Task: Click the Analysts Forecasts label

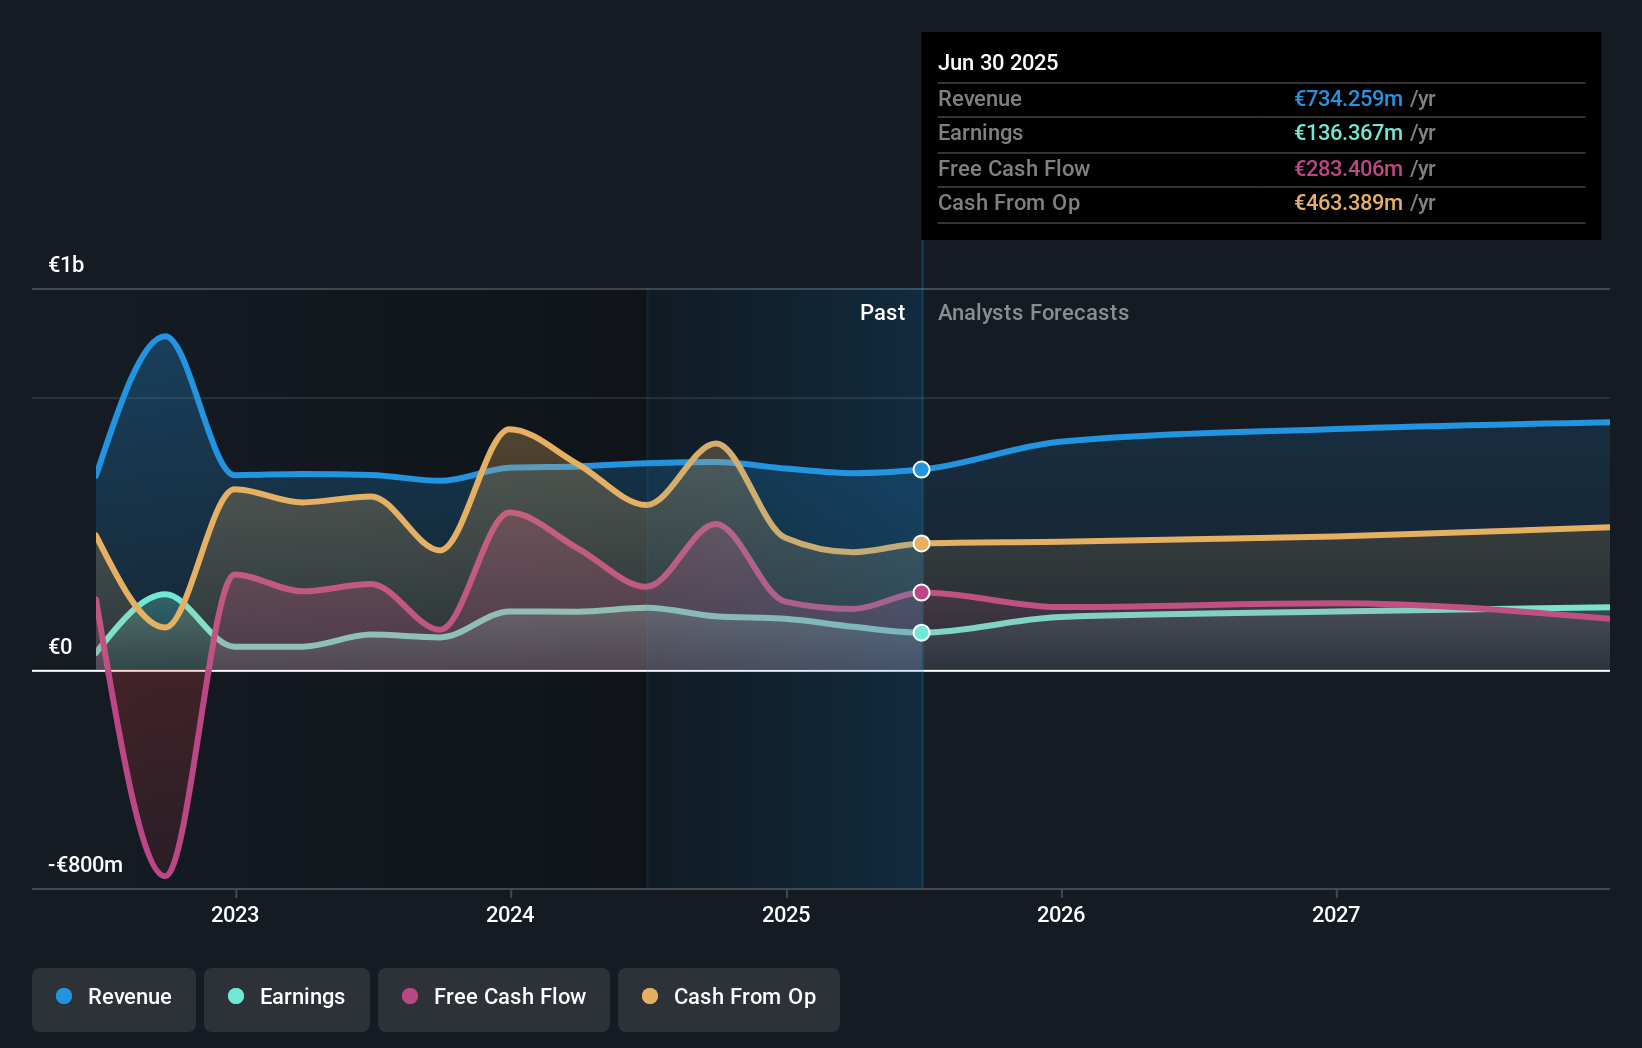Action: 1033,312
